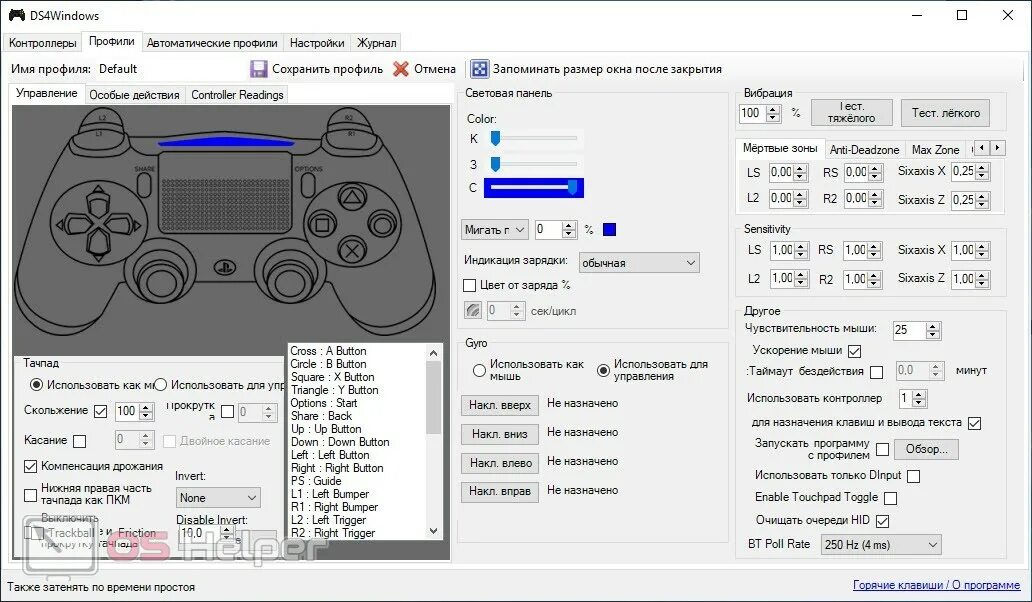Click the D-pad down arrow on controller
This screenshot has width=1032, height=602.
click(98, 247)
